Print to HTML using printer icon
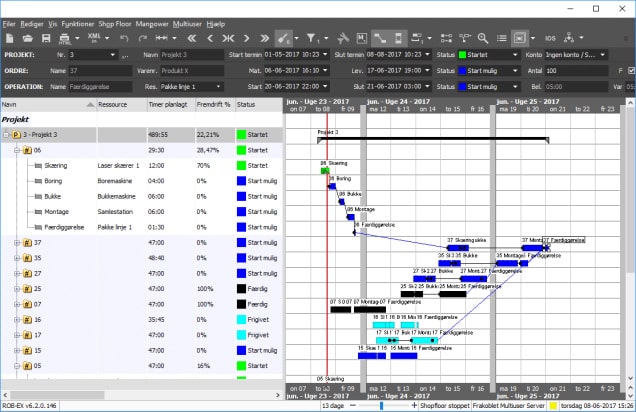This screenshot has width=636, height=412. pos(64,39)
